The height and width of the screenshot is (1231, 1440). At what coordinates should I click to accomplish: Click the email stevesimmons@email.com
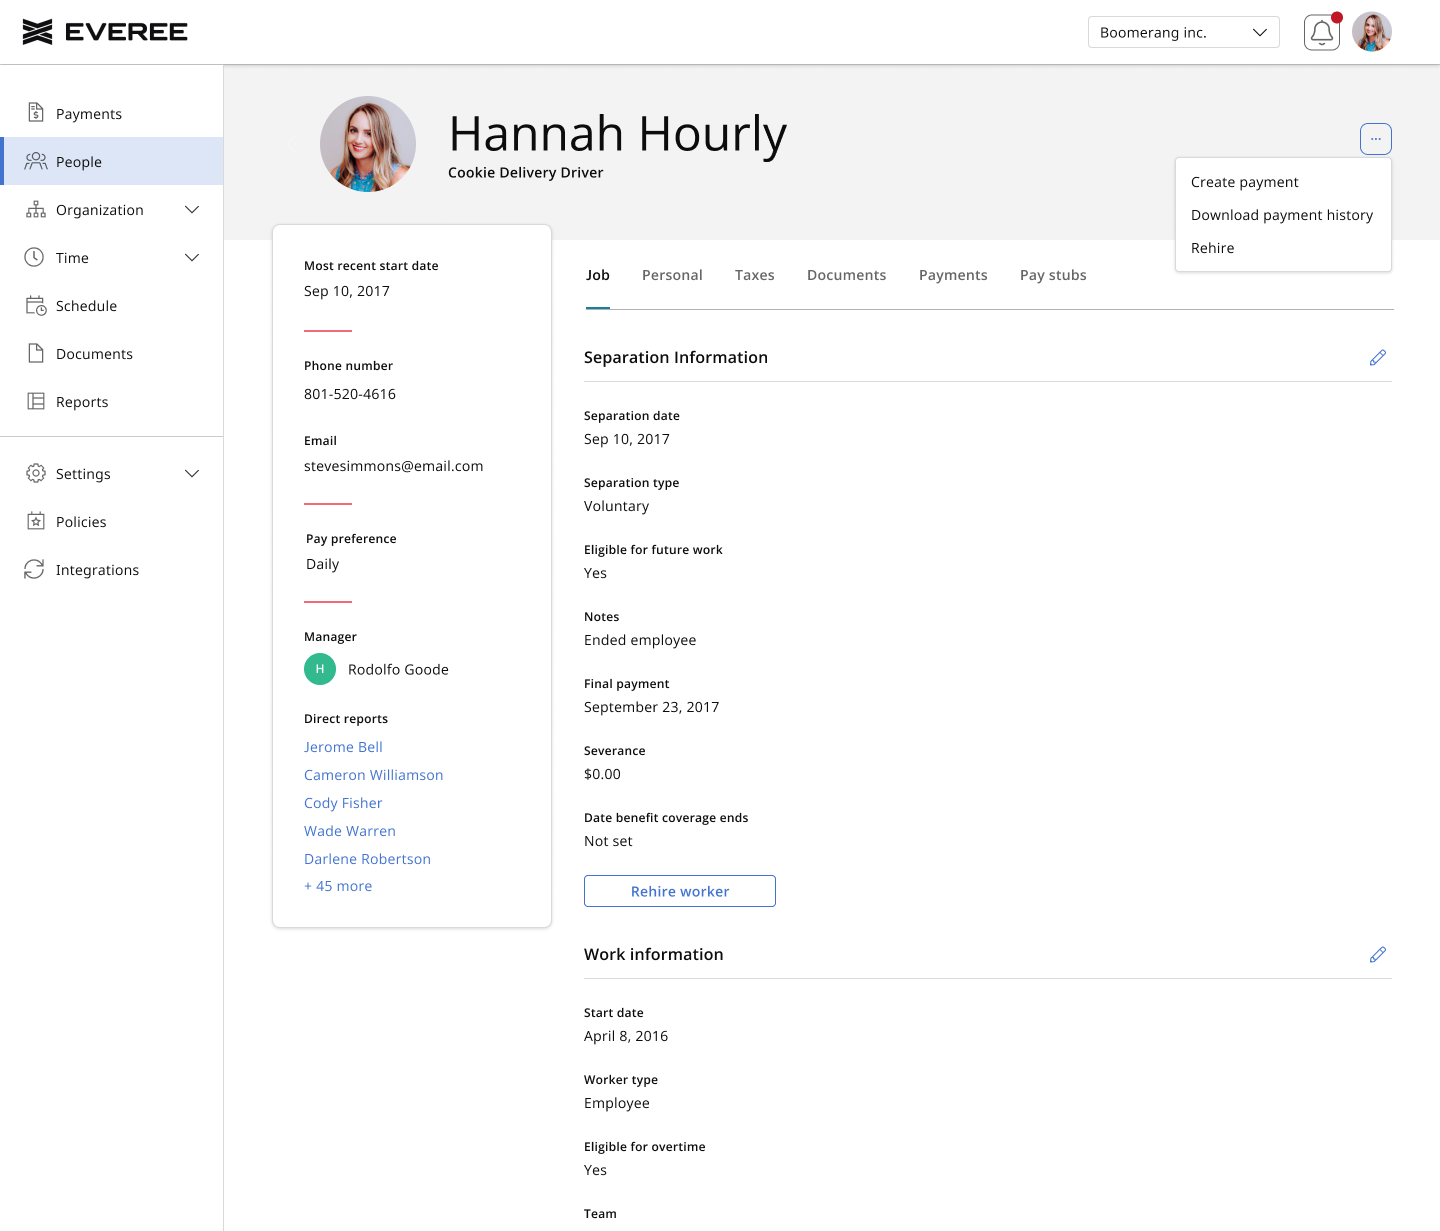tap(394, 466)
